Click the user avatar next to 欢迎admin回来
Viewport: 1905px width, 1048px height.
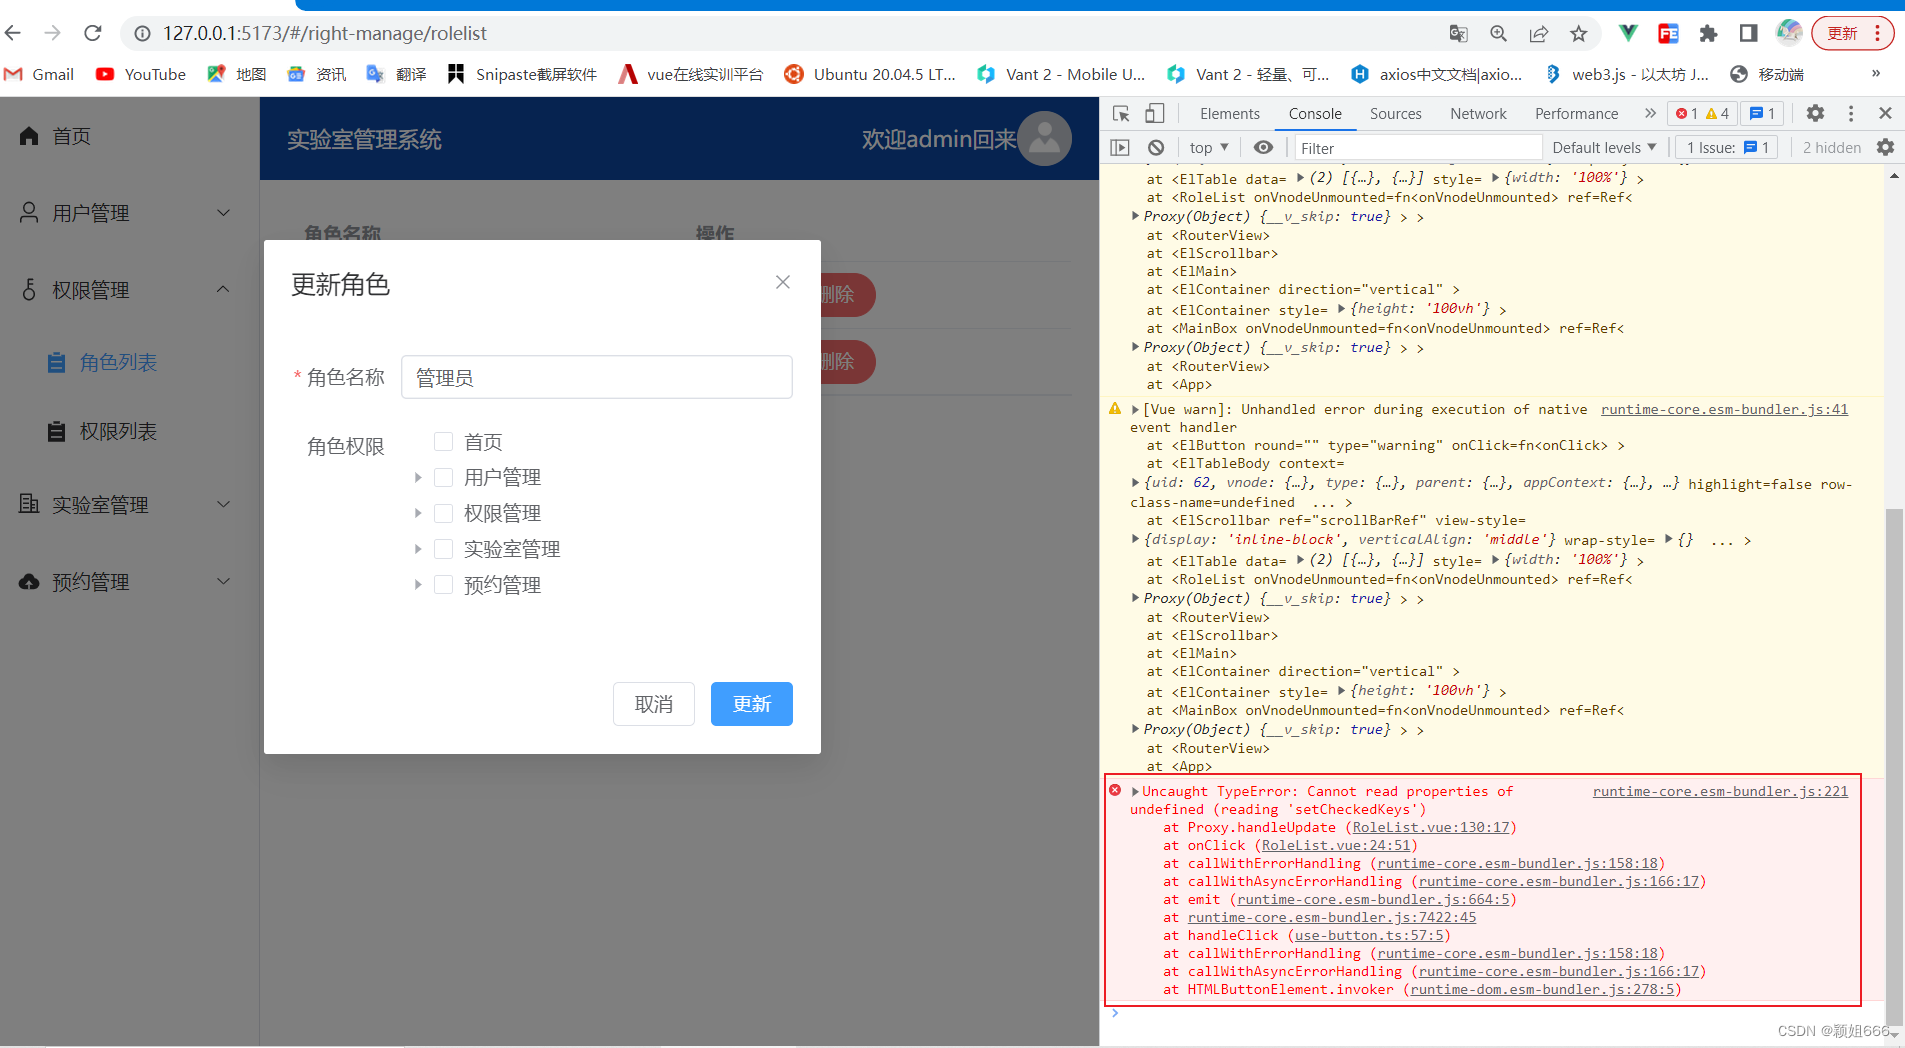click(x=1043, y=139)
